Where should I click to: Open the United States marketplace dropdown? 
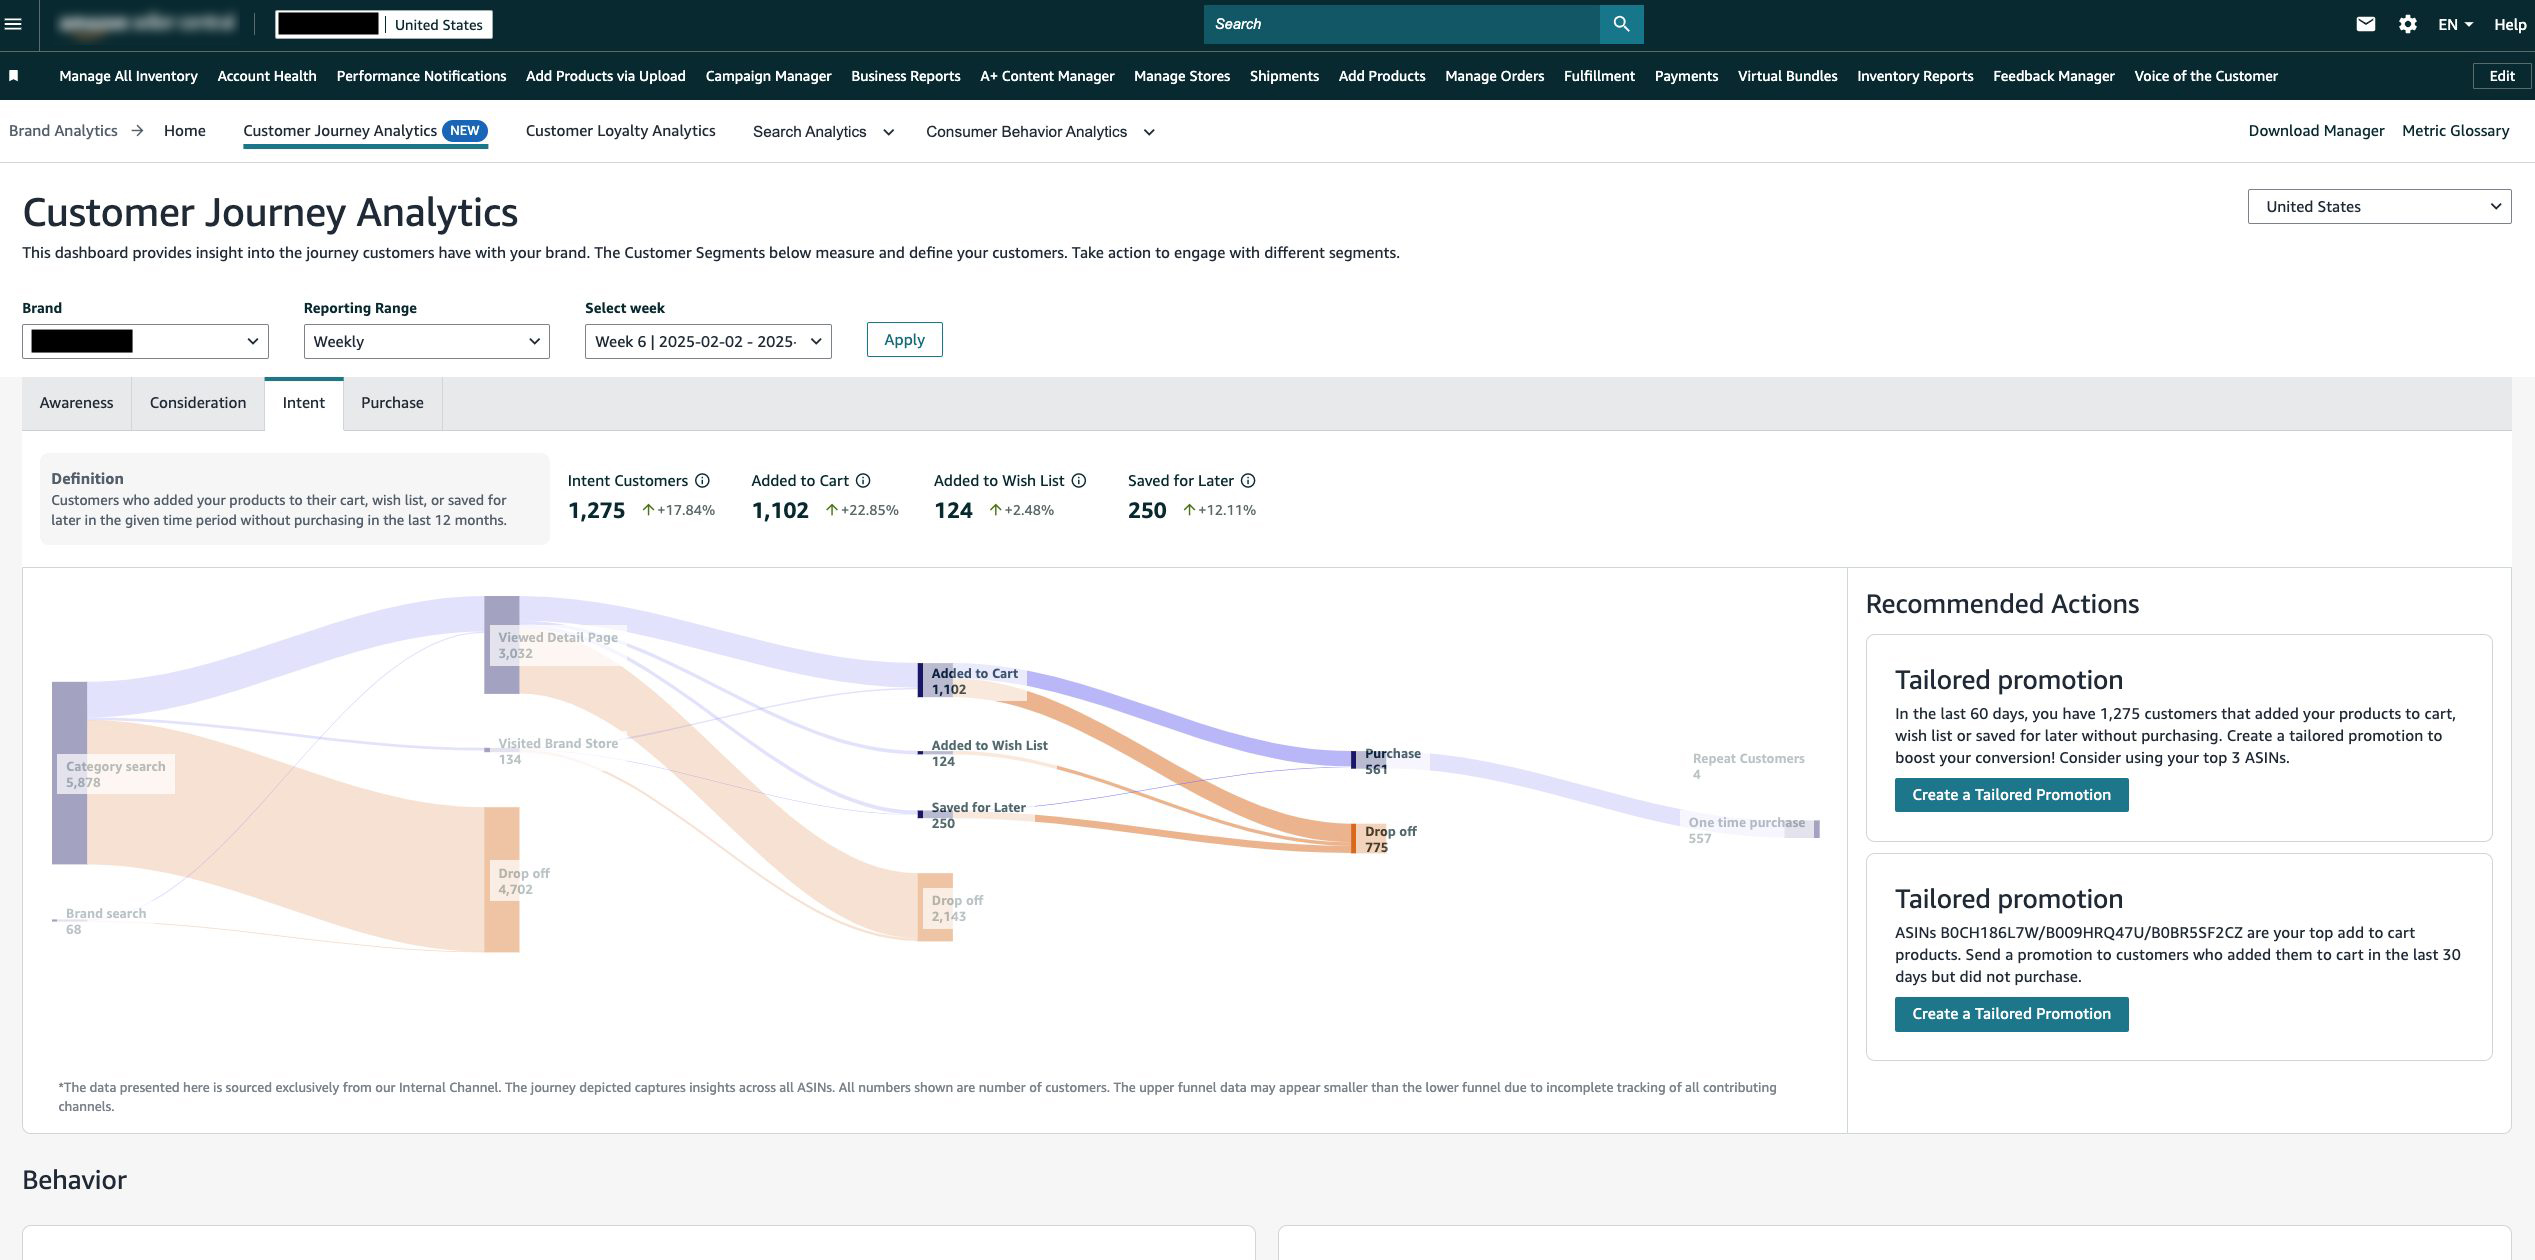click(x=2379, y=207)
